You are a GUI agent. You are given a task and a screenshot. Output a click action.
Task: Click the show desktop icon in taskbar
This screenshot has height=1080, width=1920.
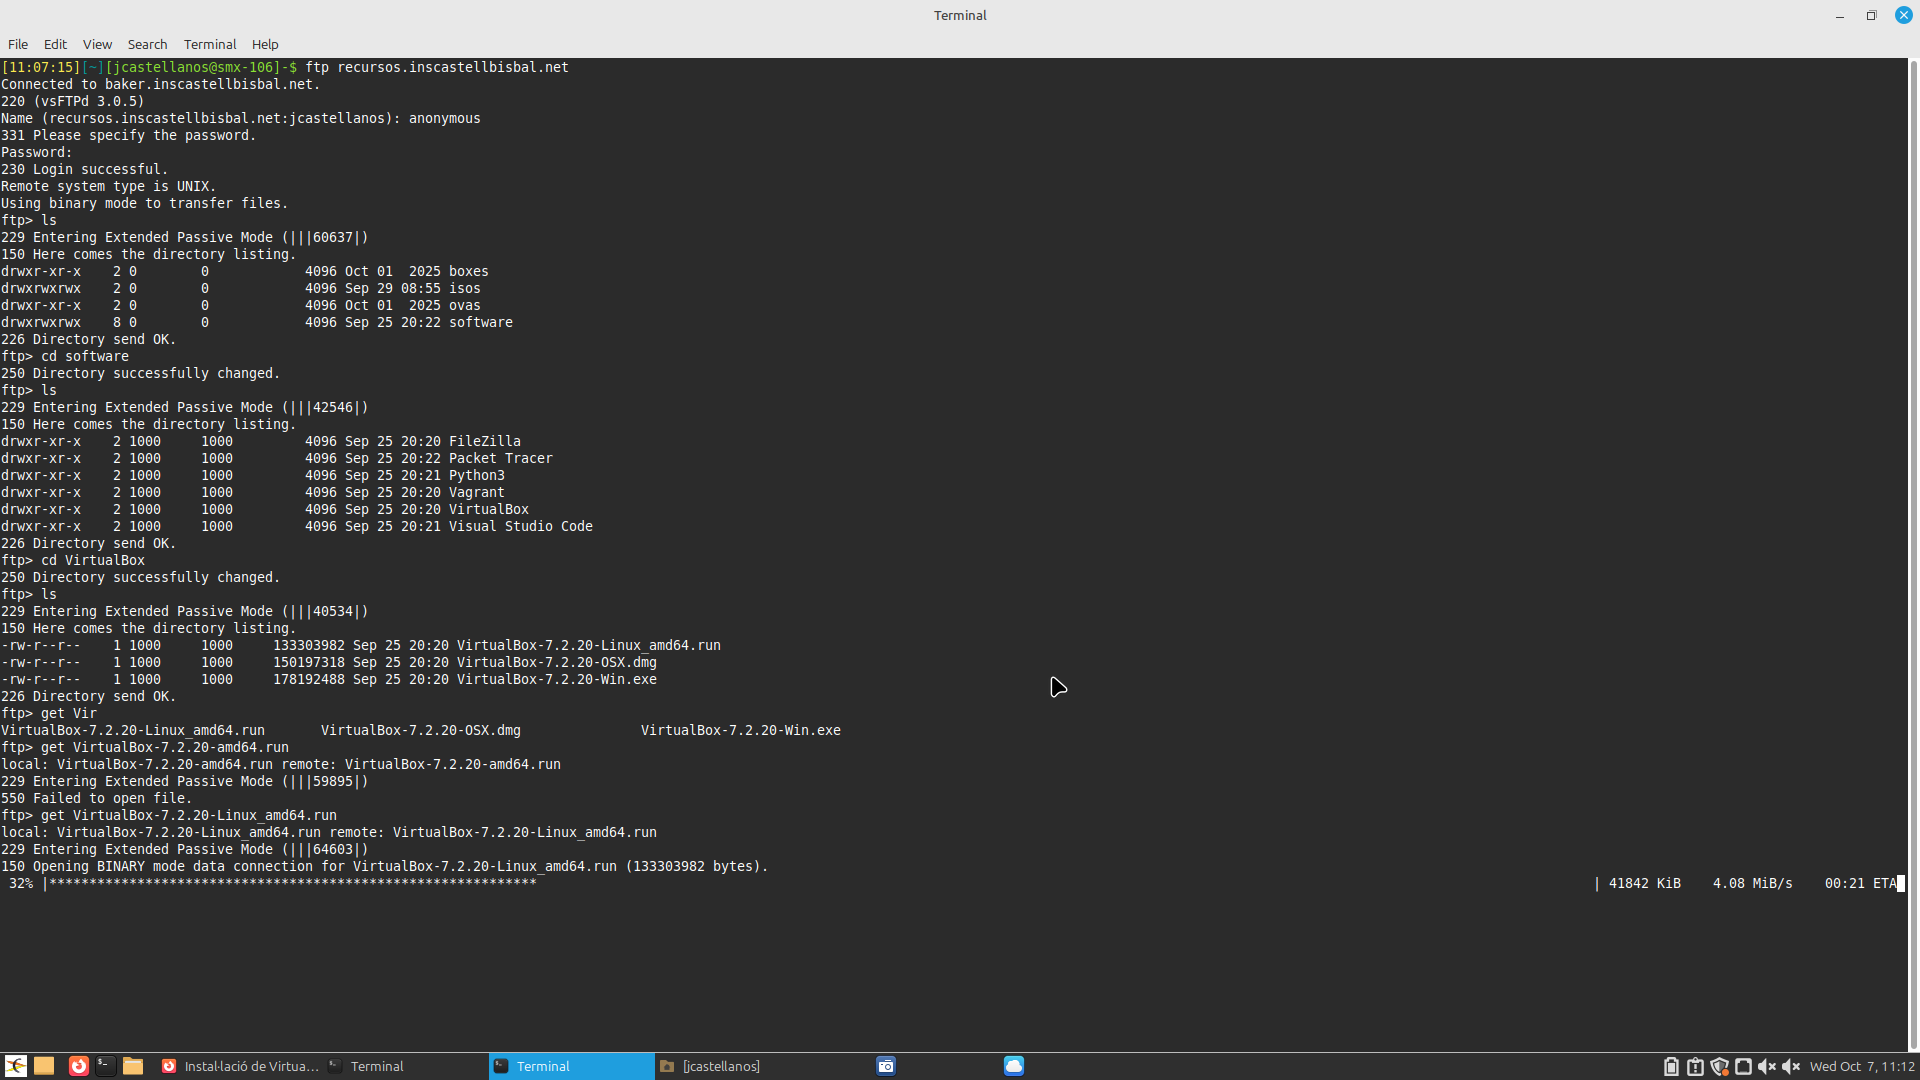44,1066
